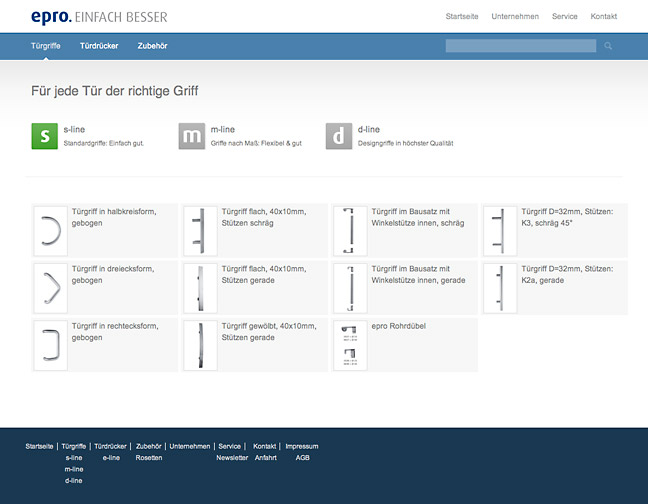Open 'Stützen: K3, schräg 45°' link
The height and width of the screenshot is (504, 648).
(567, 217)
